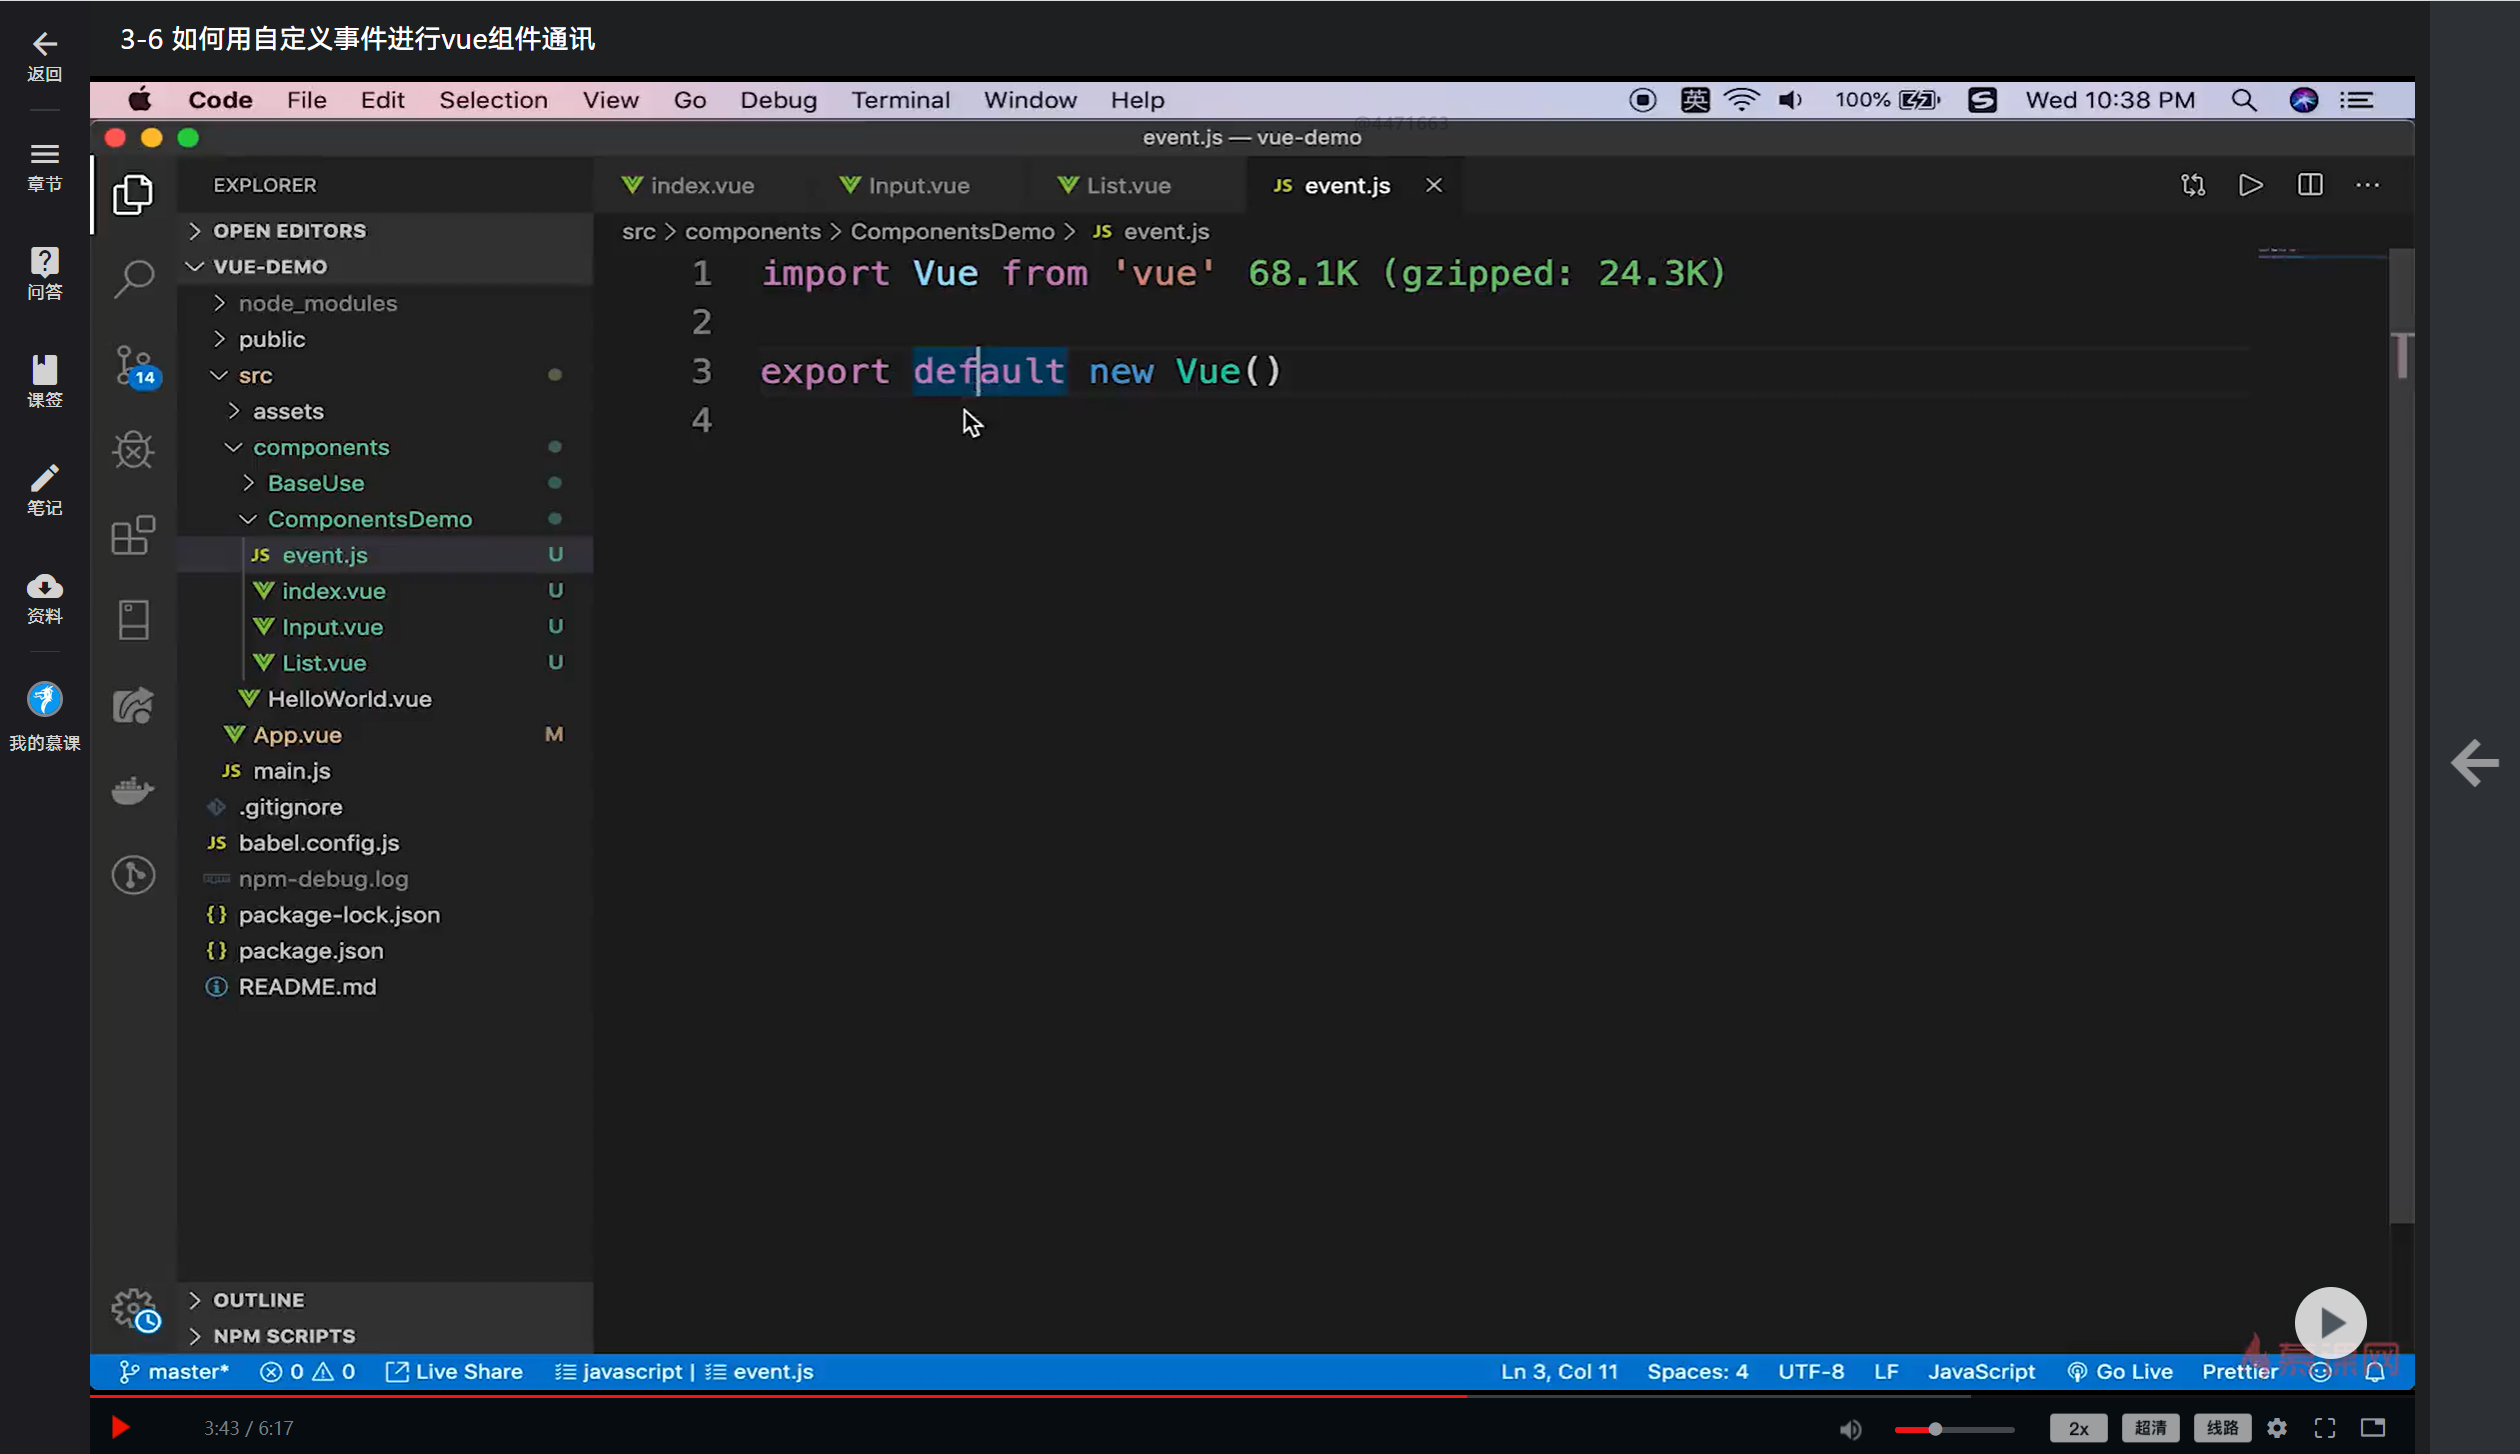
Task: Switch to the List.vue tab
Action: [x=1127, y=186]
